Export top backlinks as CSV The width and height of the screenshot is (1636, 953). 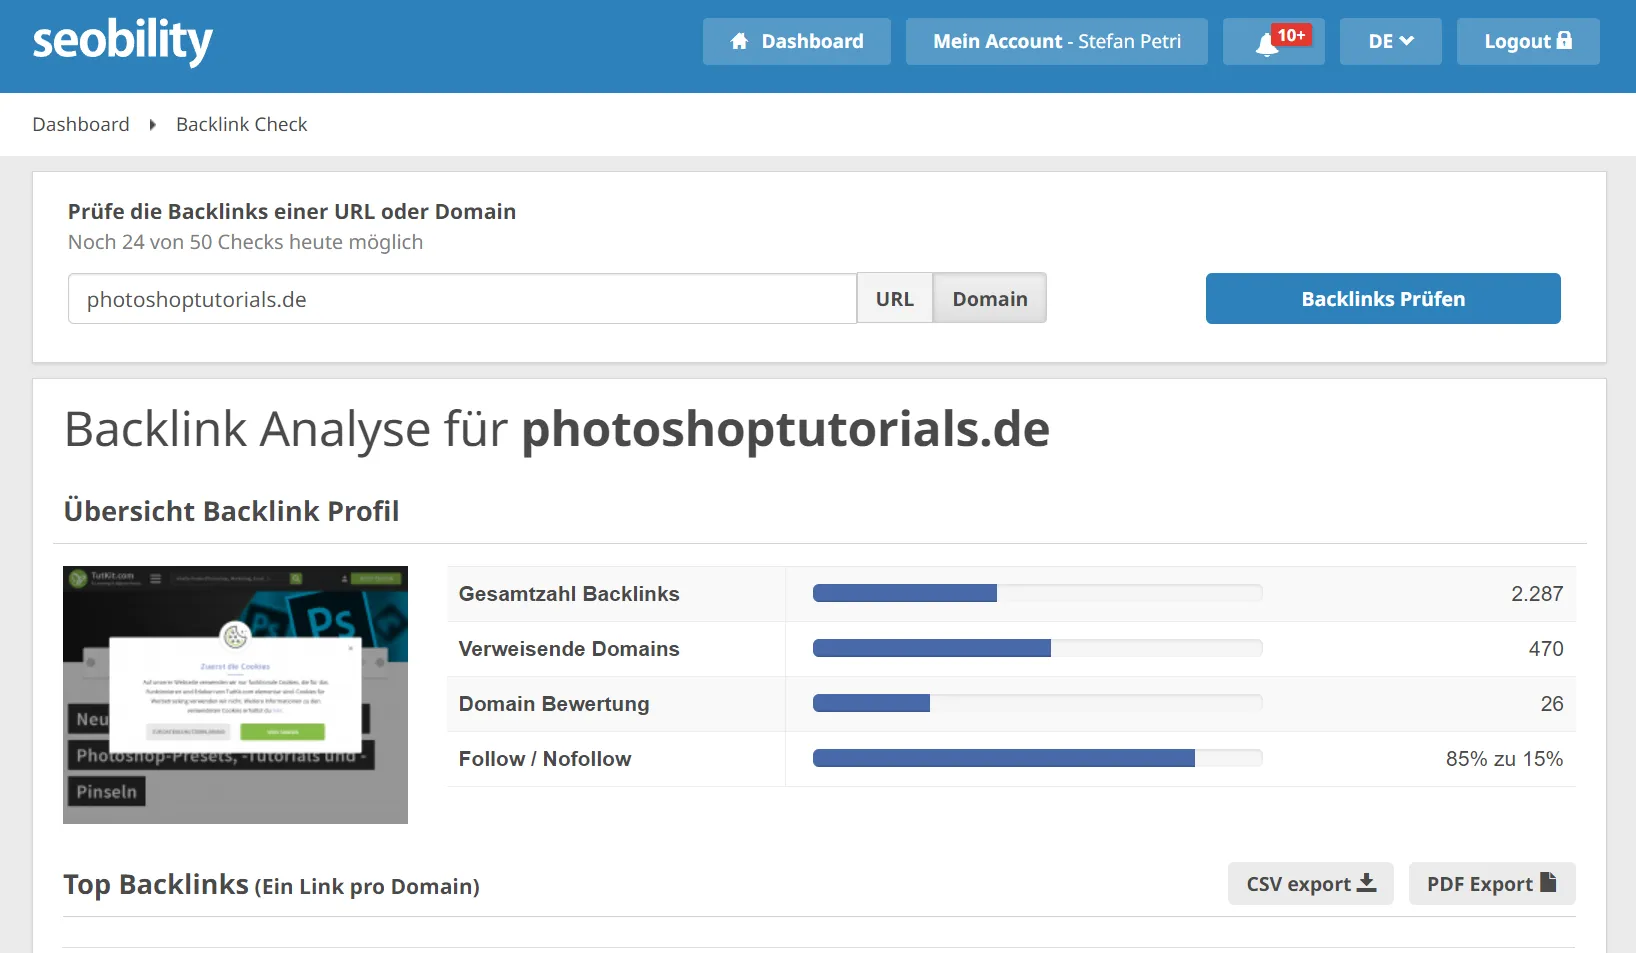tap(1310, 883)
